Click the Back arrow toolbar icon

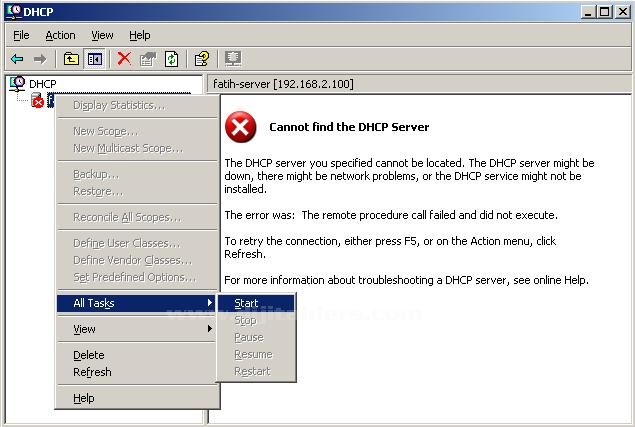[17, 59]
